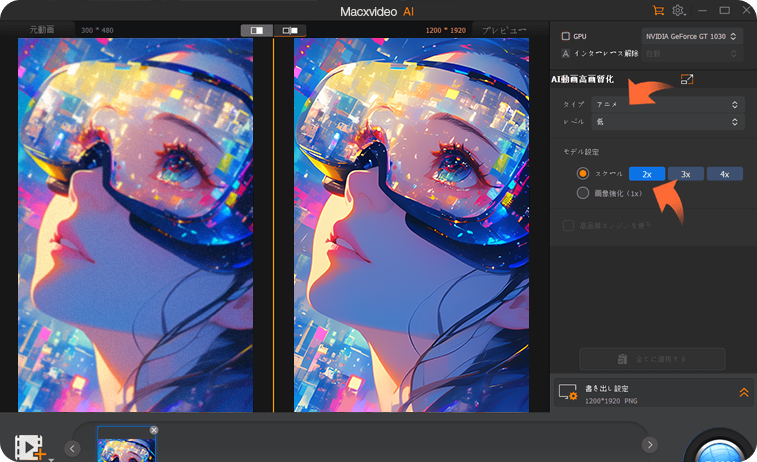Go to the next filmstrip item
This screenshot has width=757, height=462.
(650, 445)
